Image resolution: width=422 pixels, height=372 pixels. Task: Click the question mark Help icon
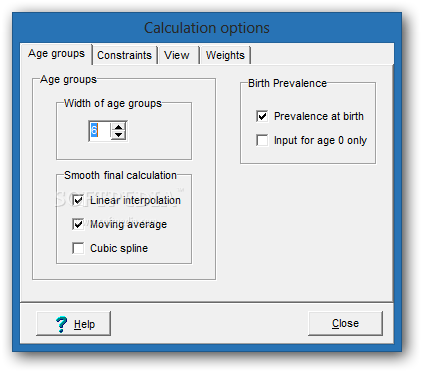[x=61, y=324]
